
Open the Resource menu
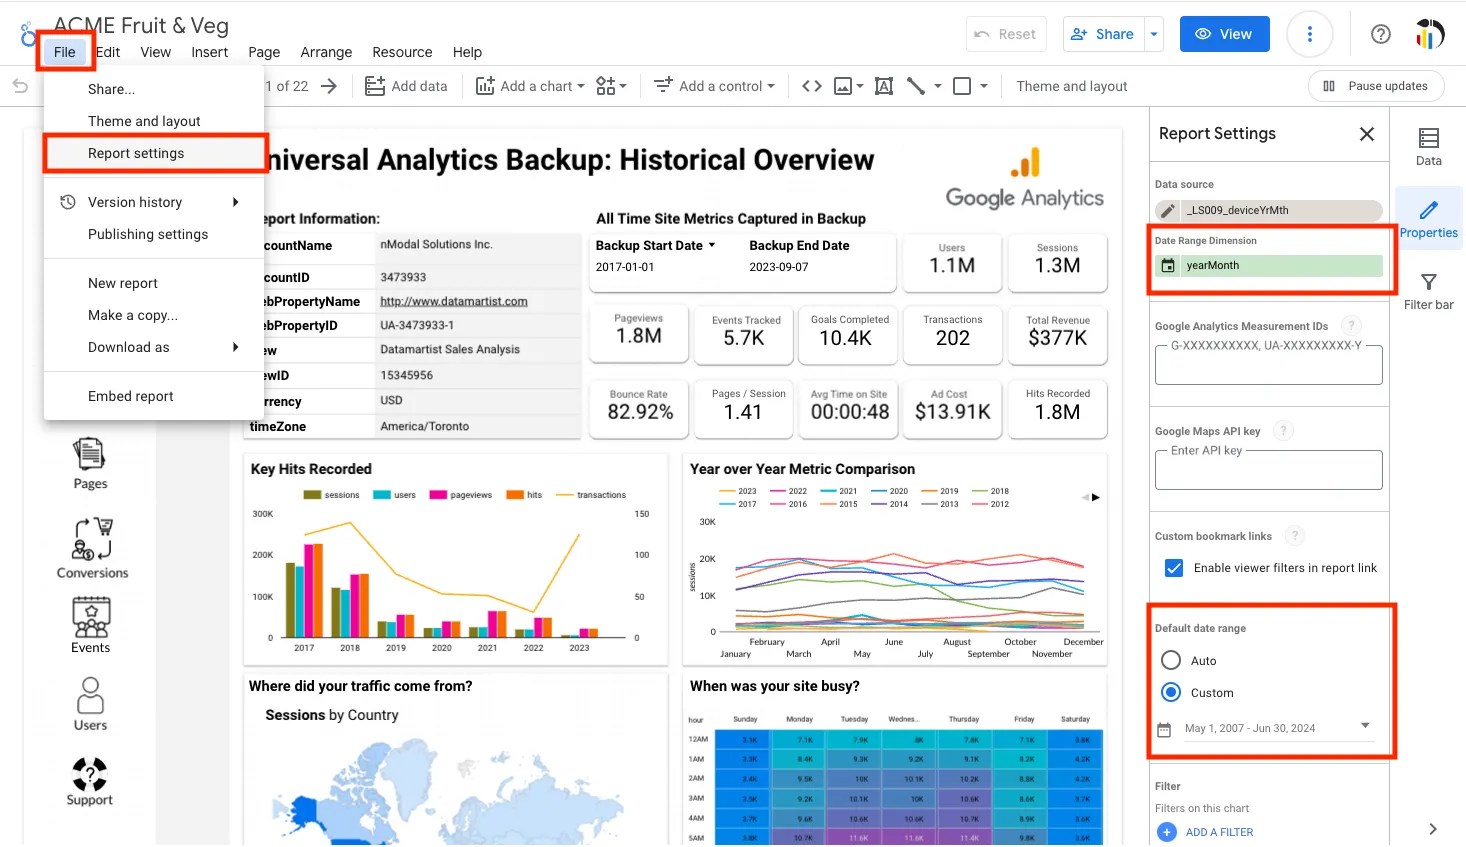tap(402, 52)
